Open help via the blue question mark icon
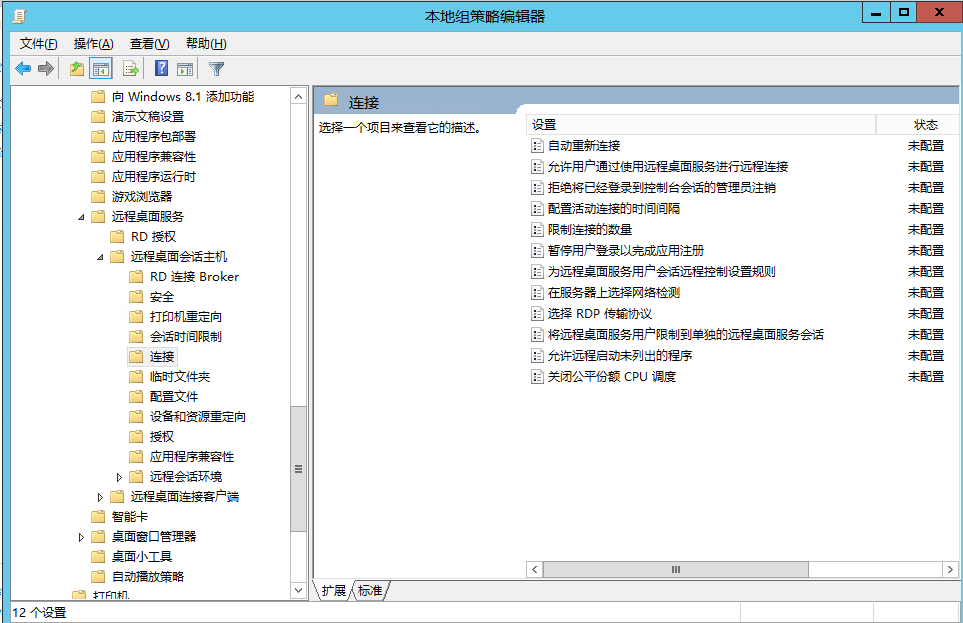963x623 pixels. pyautogui.click(x=161, y=69)
